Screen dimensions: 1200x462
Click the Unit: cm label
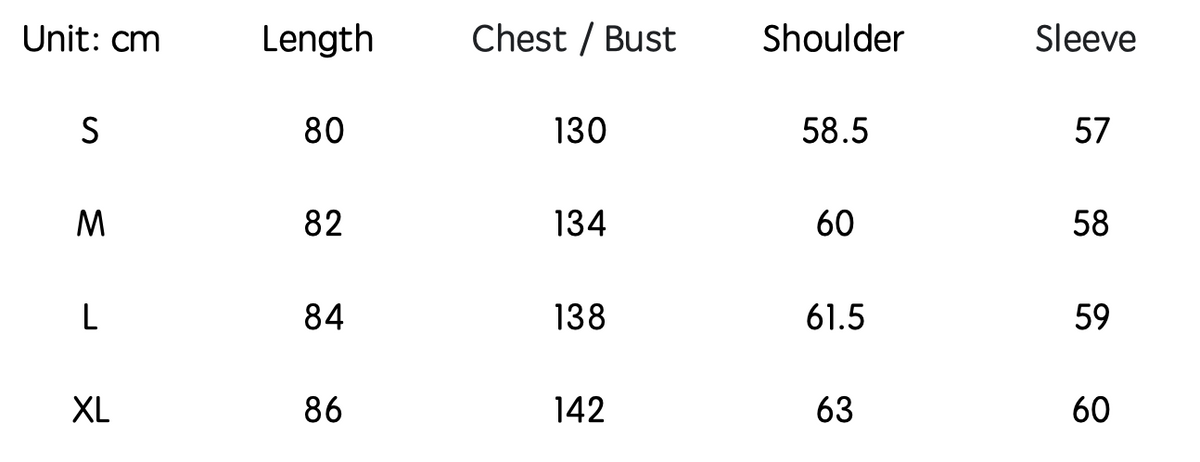[91, 40]
